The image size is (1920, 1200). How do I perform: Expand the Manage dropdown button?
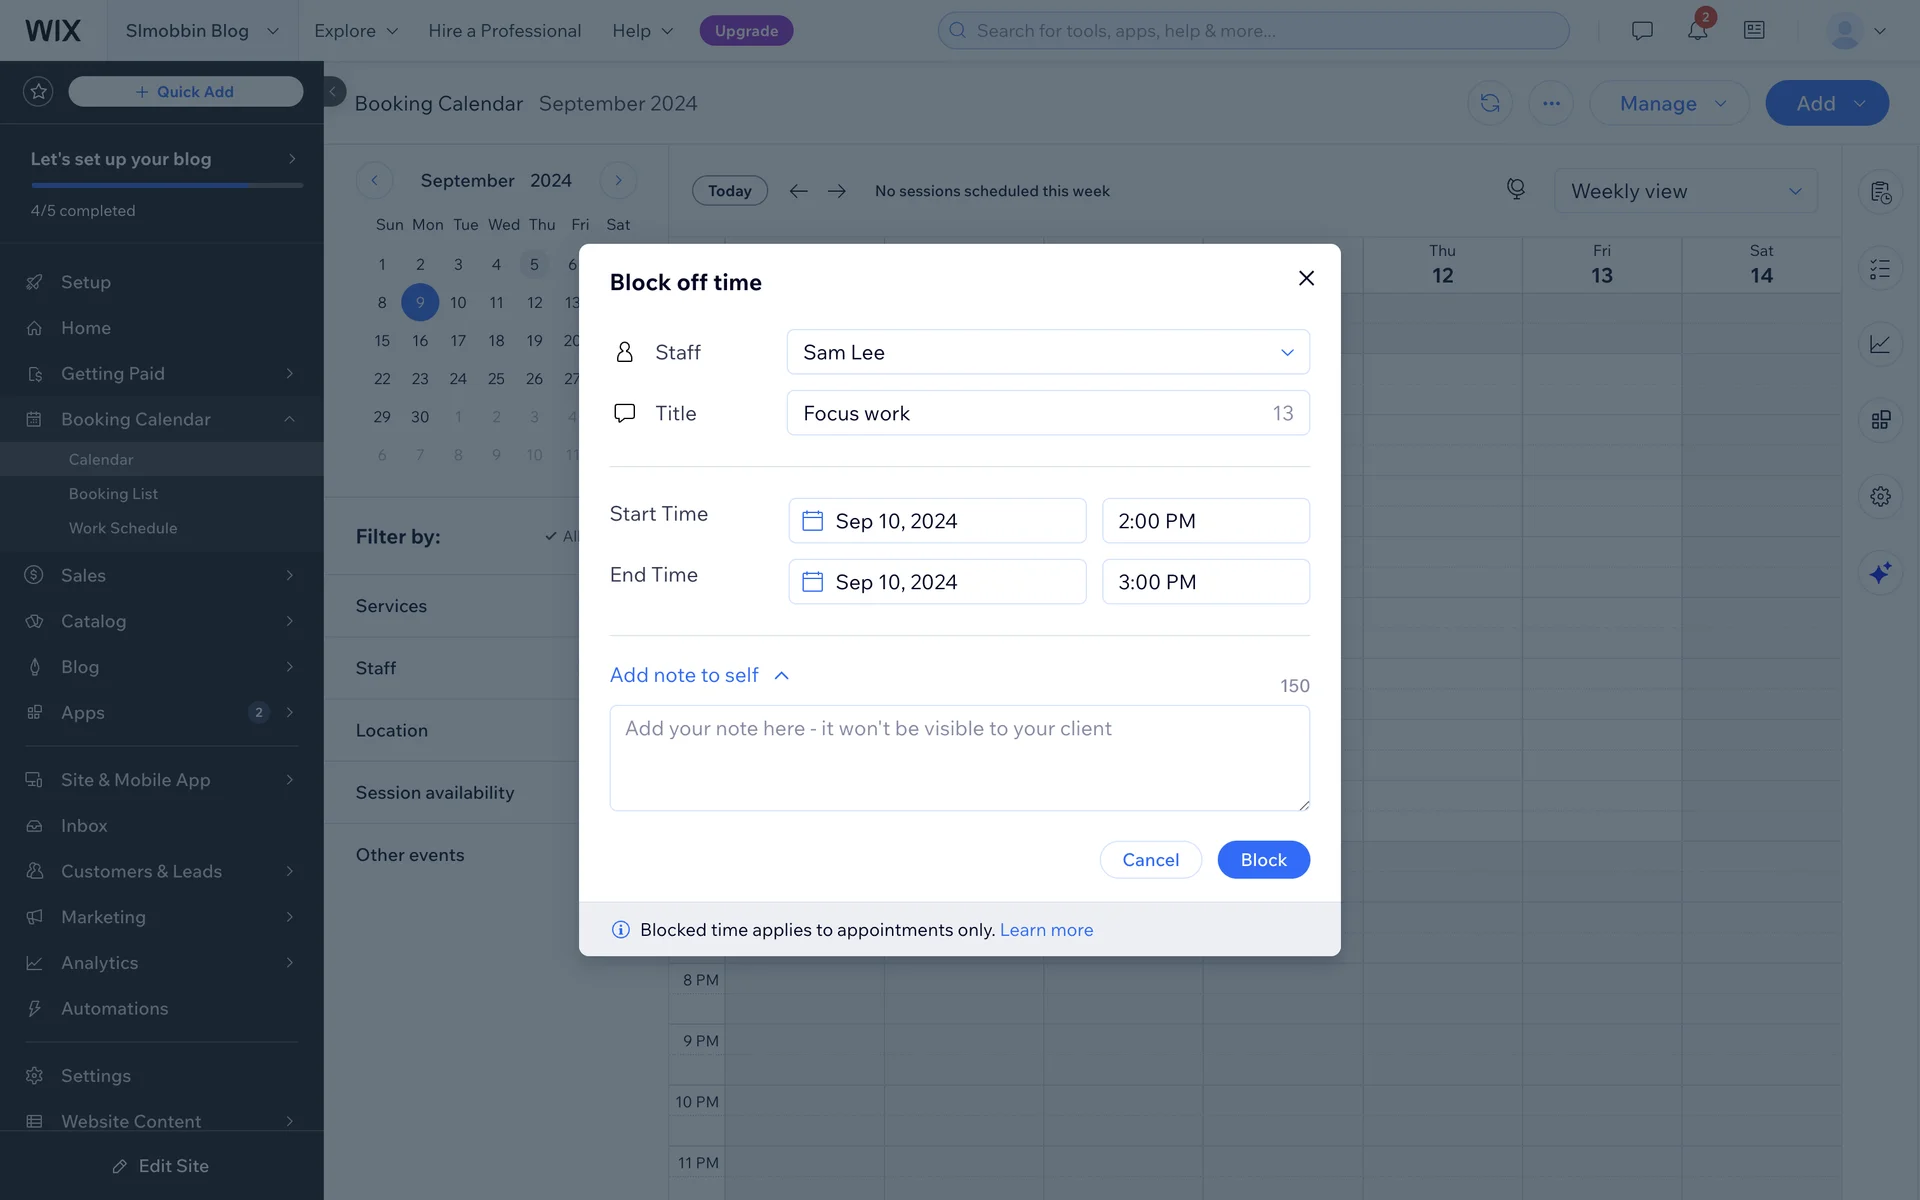(x=1670, y=103)
